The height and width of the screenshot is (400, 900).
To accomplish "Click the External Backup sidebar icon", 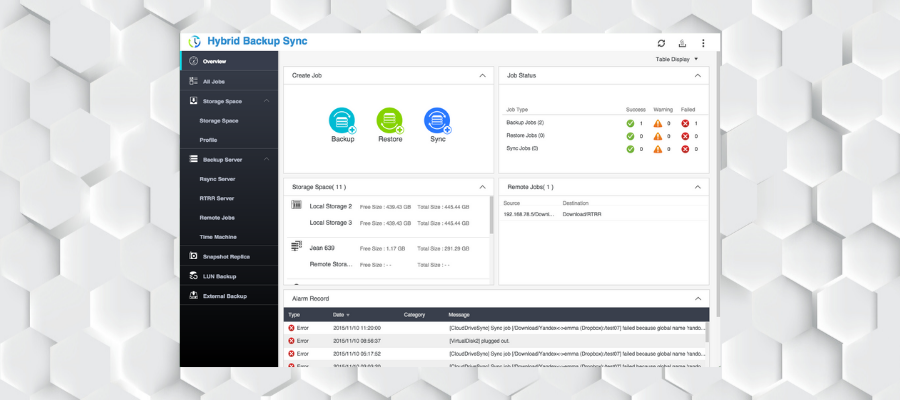I will coord(193,296).
